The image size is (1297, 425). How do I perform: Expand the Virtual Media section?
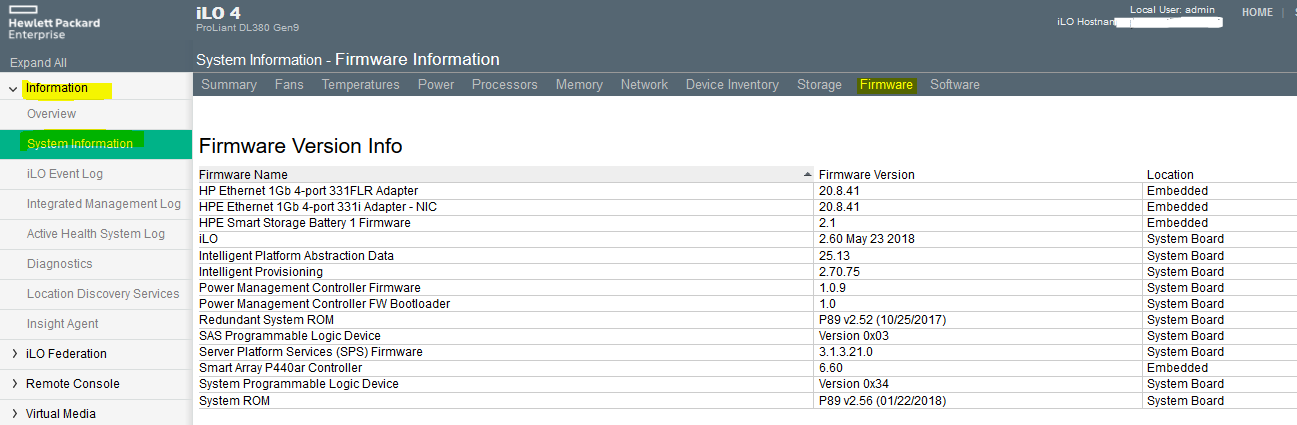(x=13, y=414)
